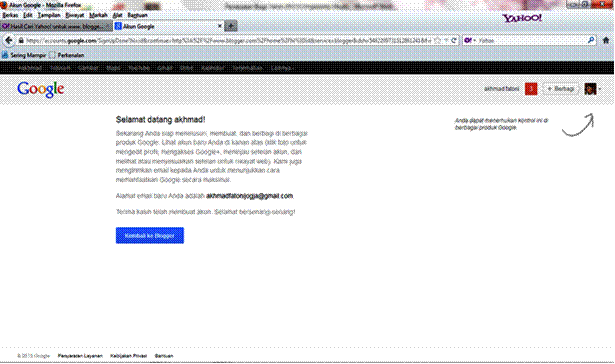The width and height of the screenshot is (615, 364).
Task: Open the Kebijakan Privasi footer link
Action: (x=129, y=356)
